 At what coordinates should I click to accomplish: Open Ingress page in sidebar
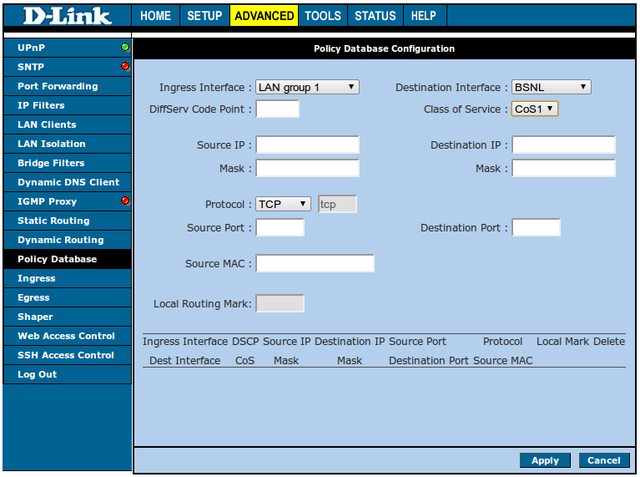tap(67, 278)
